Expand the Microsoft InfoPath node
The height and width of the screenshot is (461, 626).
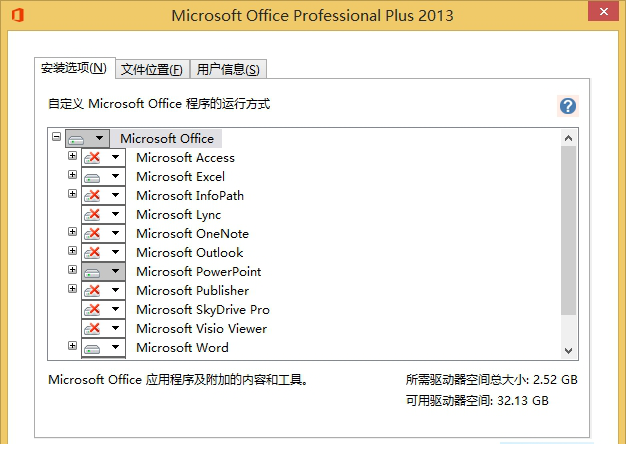pyautogui.click(x=72, y=194)
